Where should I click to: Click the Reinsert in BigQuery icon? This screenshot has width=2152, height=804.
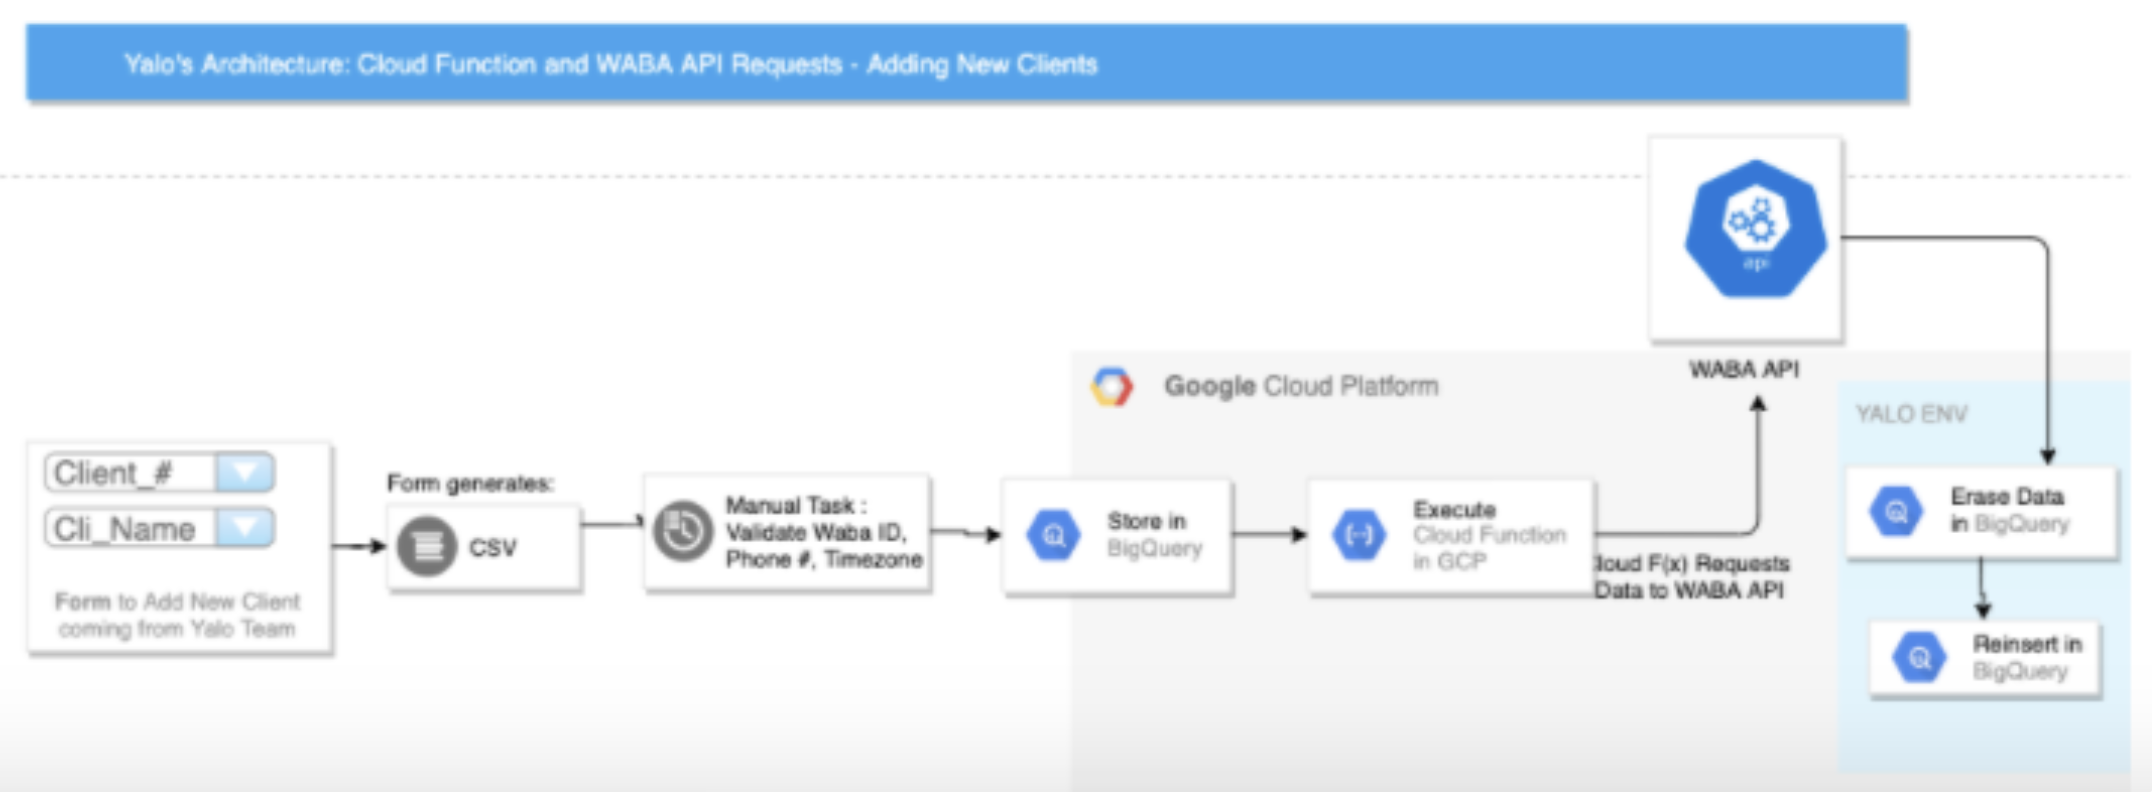[1919, 657]
